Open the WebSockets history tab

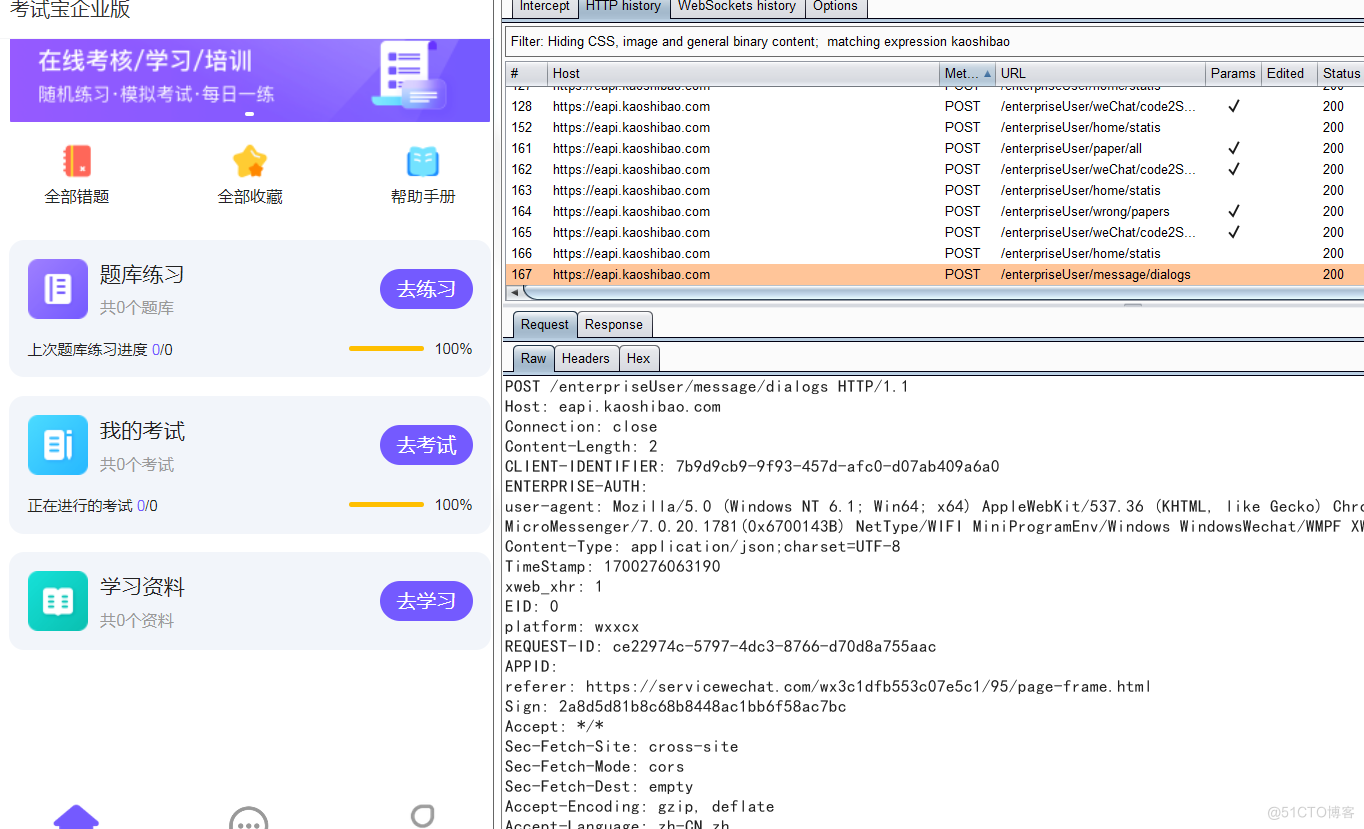(x=737, y=7)
